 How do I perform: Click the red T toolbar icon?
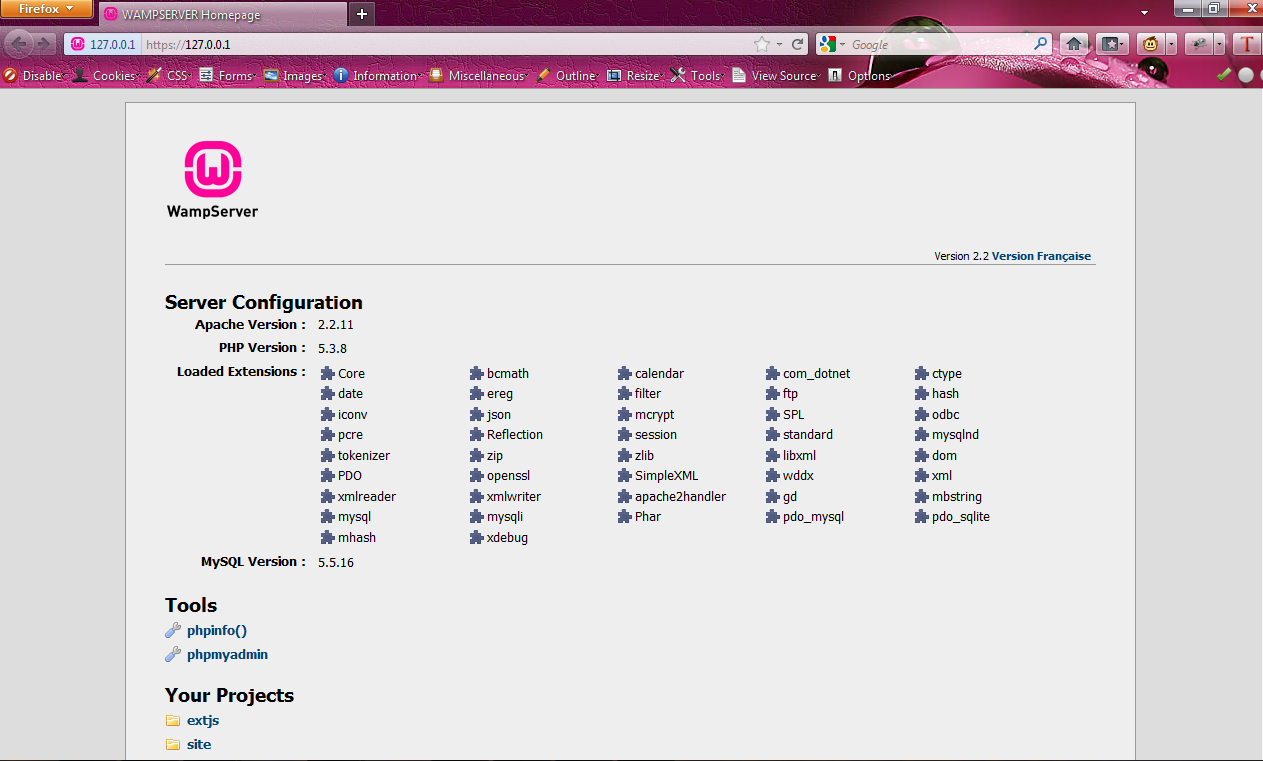(1246, 44)
